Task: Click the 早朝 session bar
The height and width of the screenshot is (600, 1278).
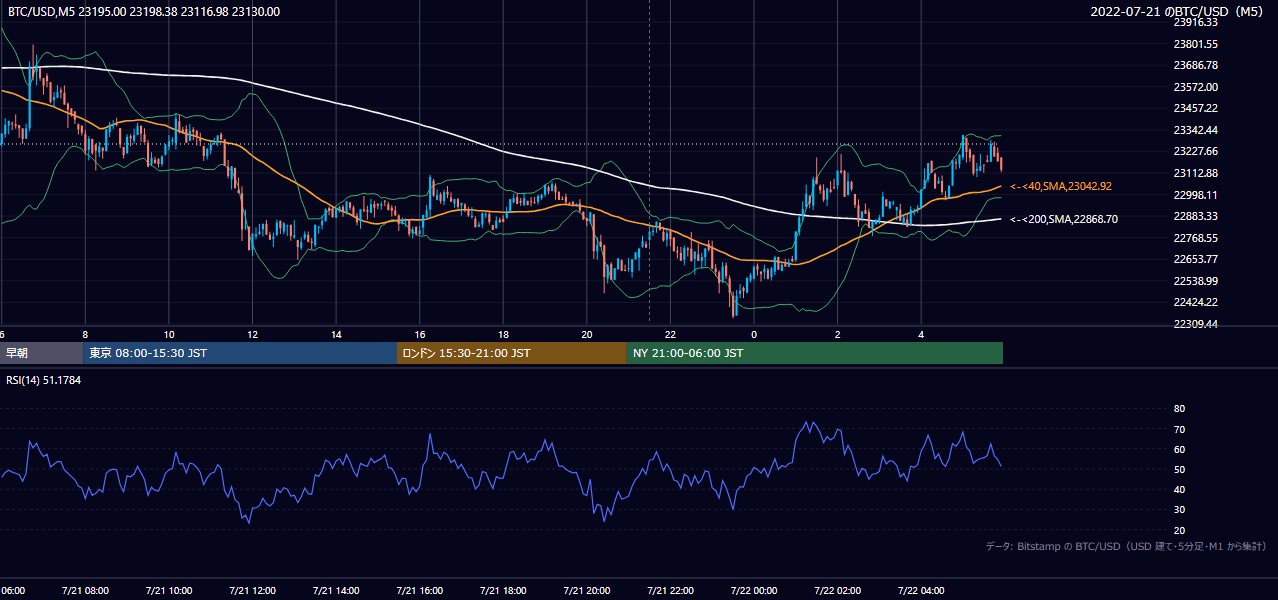Action: pos(41,353)
